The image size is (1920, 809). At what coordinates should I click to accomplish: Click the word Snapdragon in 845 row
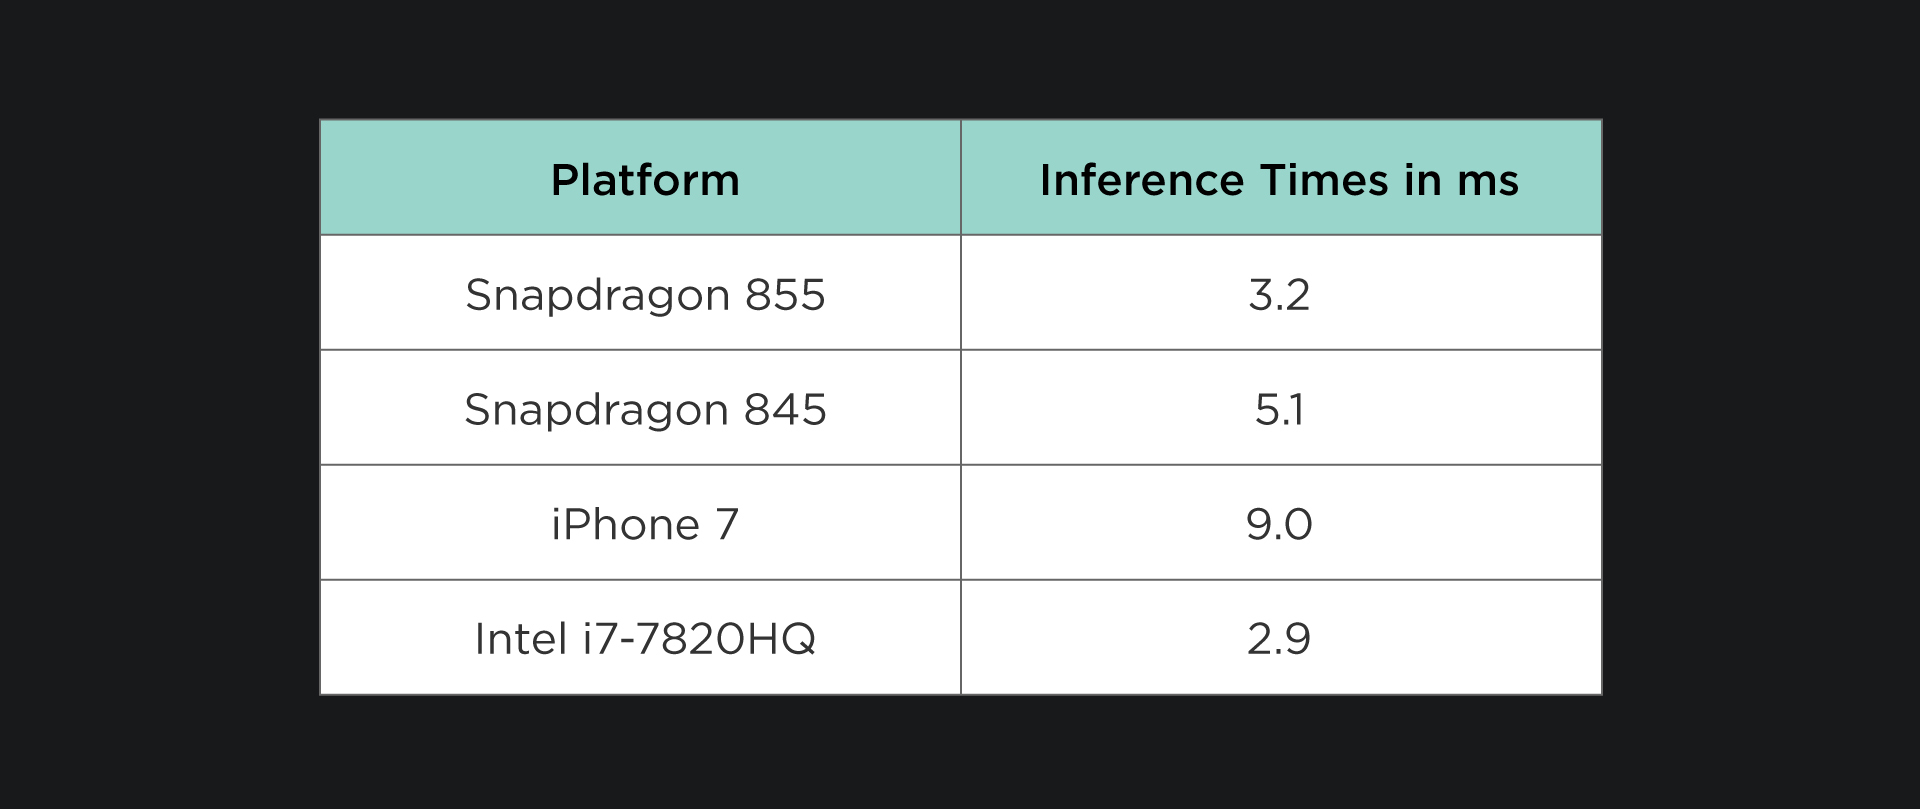tap(597, 412)
